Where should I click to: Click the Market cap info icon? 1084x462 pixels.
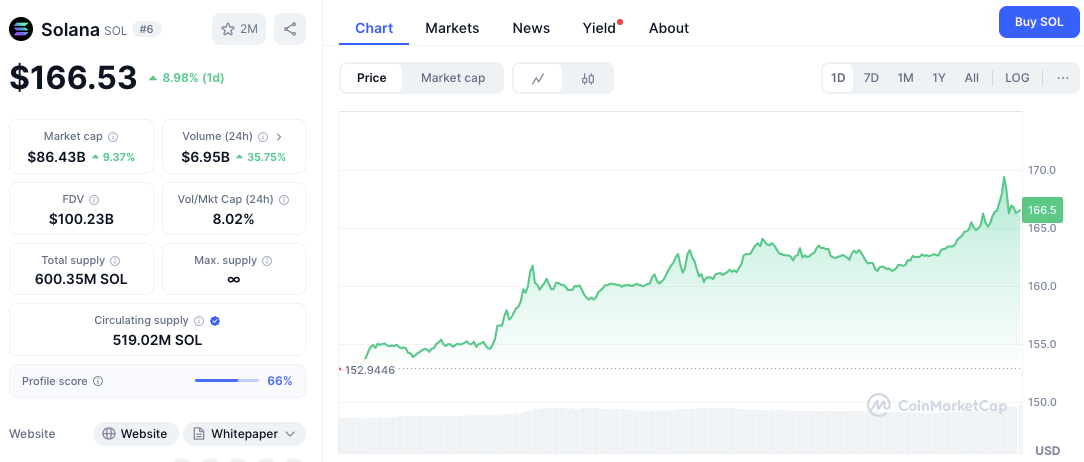click(113, 136)
